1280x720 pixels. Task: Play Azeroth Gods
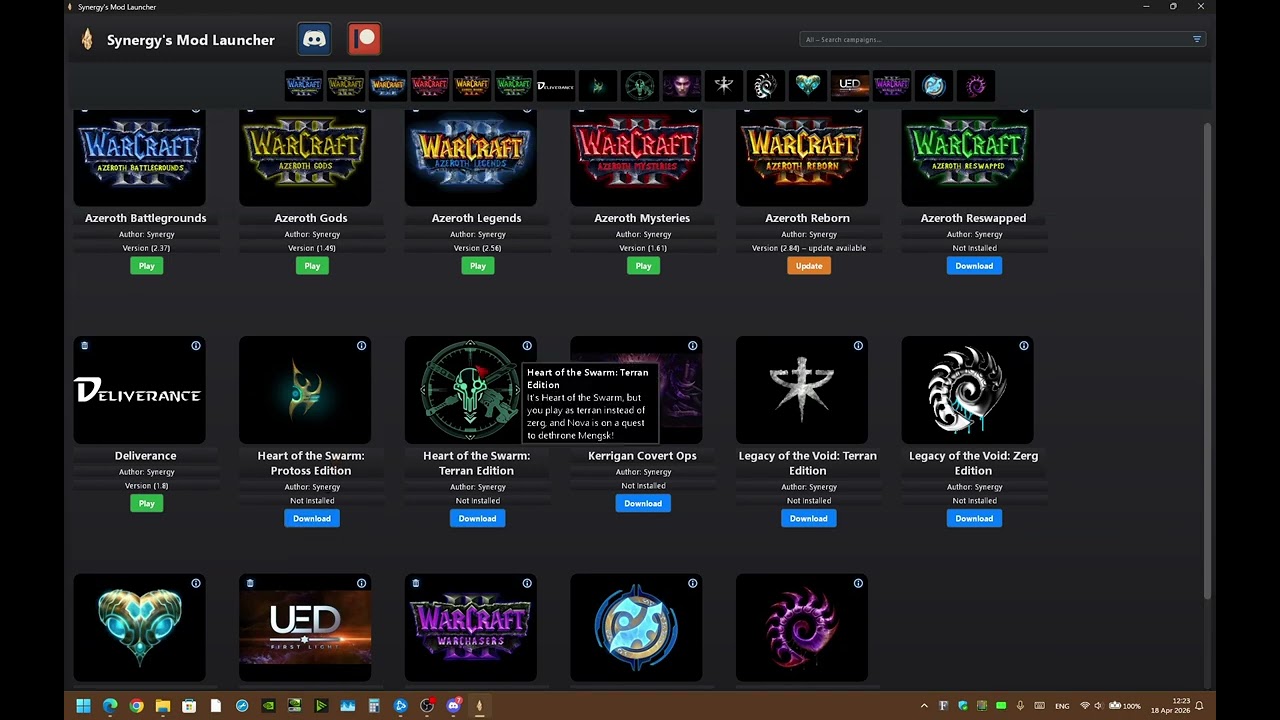tap(312, 266)
